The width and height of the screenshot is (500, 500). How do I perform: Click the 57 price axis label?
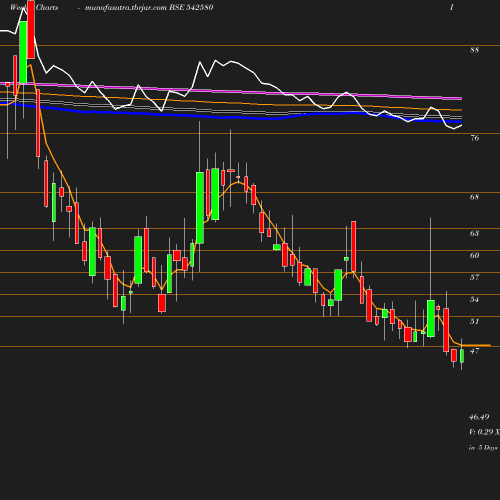474,277
